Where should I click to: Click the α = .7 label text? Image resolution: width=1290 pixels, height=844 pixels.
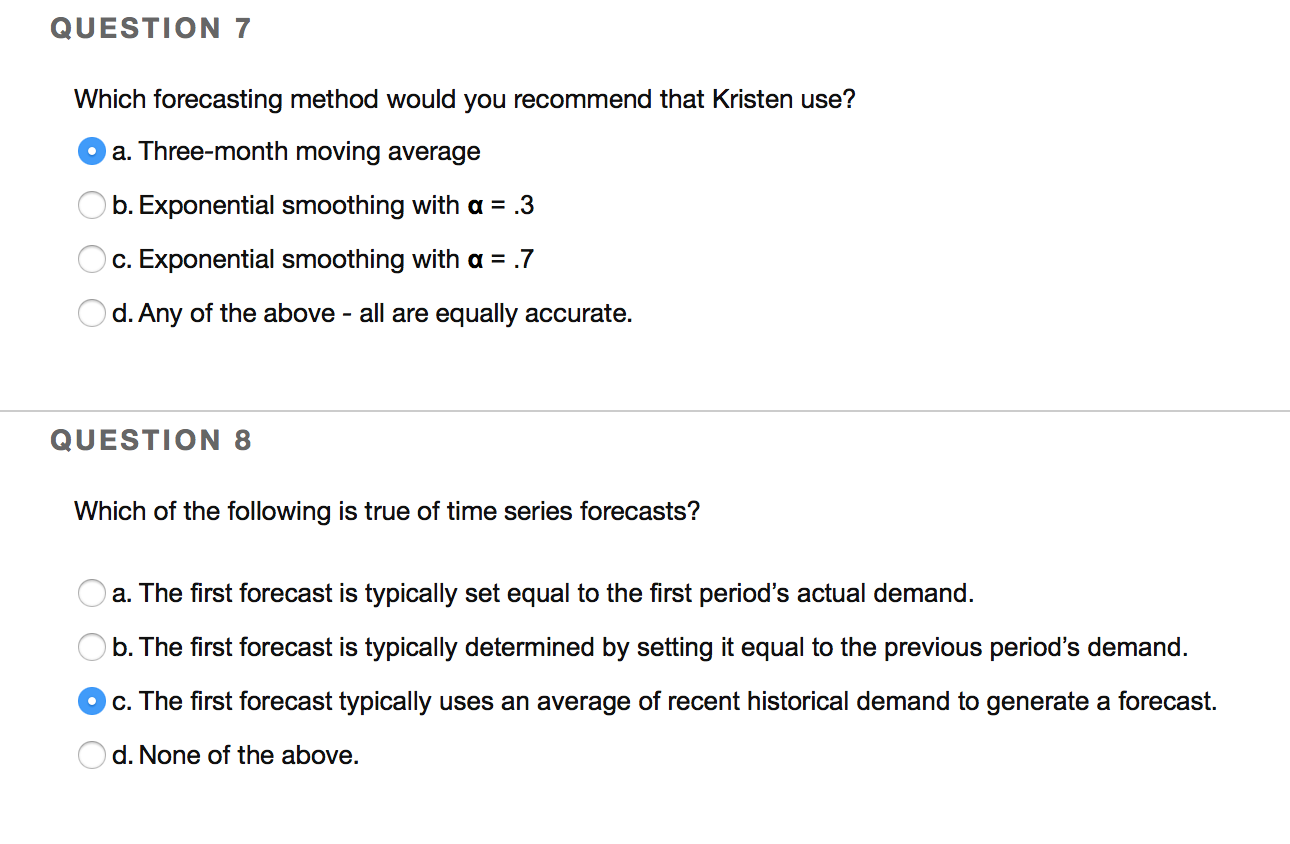point(335,259)
